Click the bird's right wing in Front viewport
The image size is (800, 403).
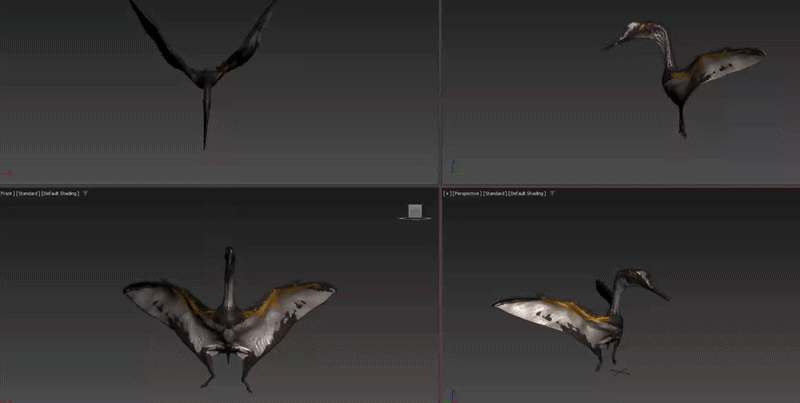click(295, 305)
